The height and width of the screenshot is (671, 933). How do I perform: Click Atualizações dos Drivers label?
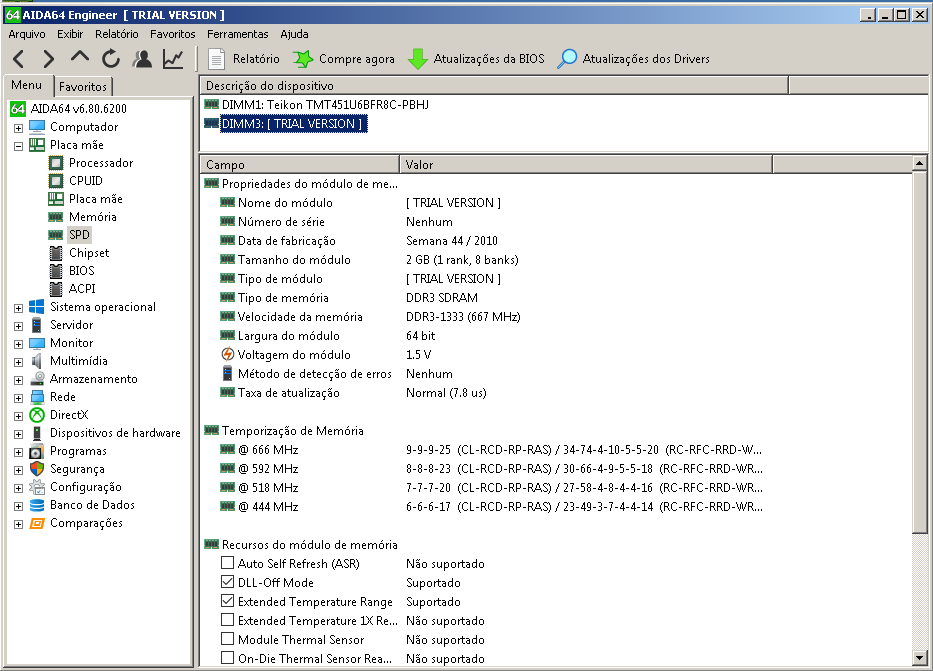(x=646, y=59)
